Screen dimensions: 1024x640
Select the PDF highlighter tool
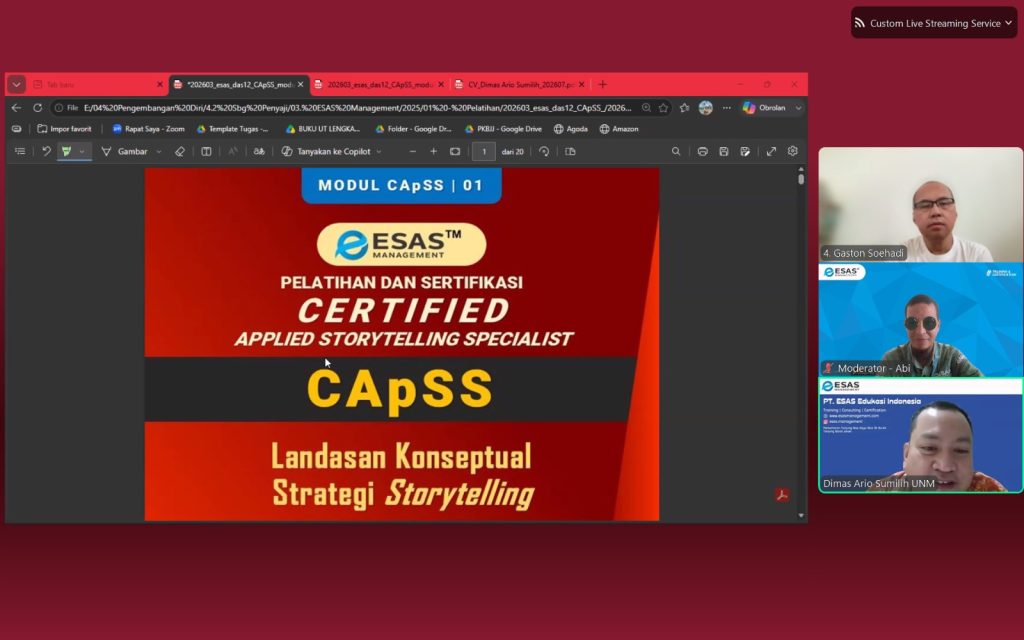point(66,152)
